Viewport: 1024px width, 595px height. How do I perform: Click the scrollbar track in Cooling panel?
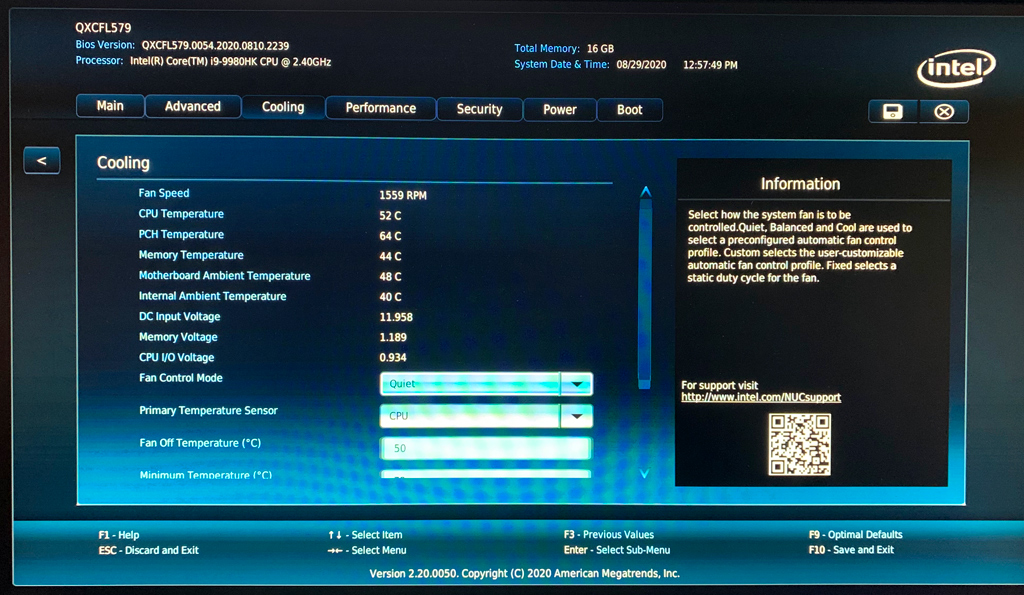click(x=645, y=330)
